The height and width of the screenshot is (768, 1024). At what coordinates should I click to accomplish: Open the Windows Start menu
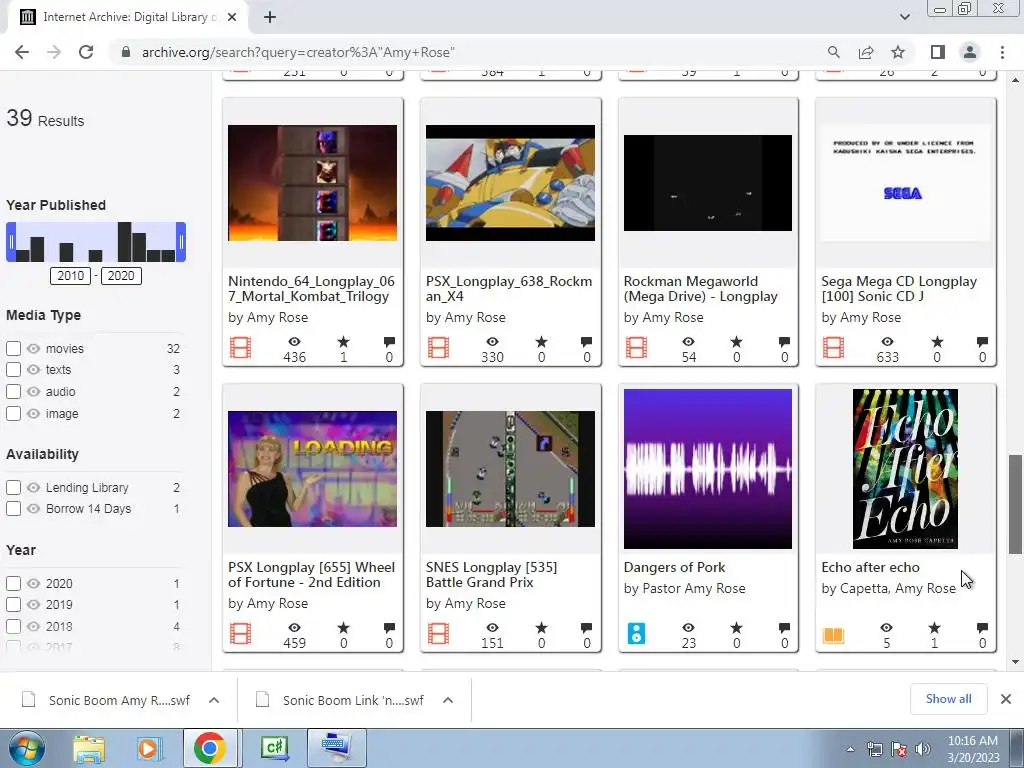coord(26,748)
